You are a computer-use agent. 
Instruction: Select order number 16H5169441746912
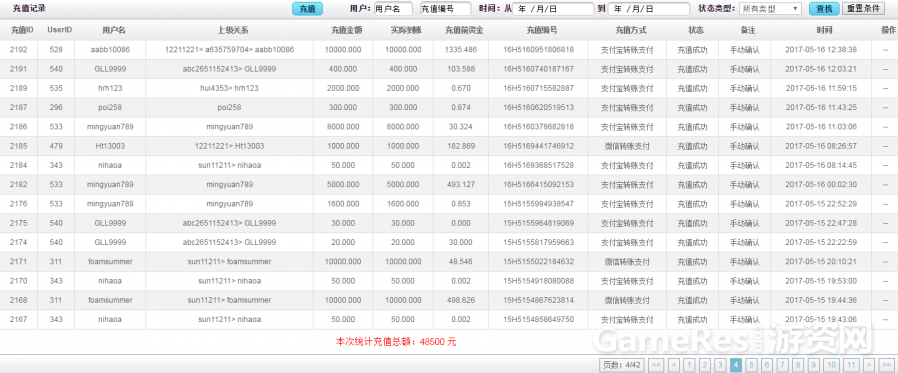pyautogui.click(x=538, y=146)
